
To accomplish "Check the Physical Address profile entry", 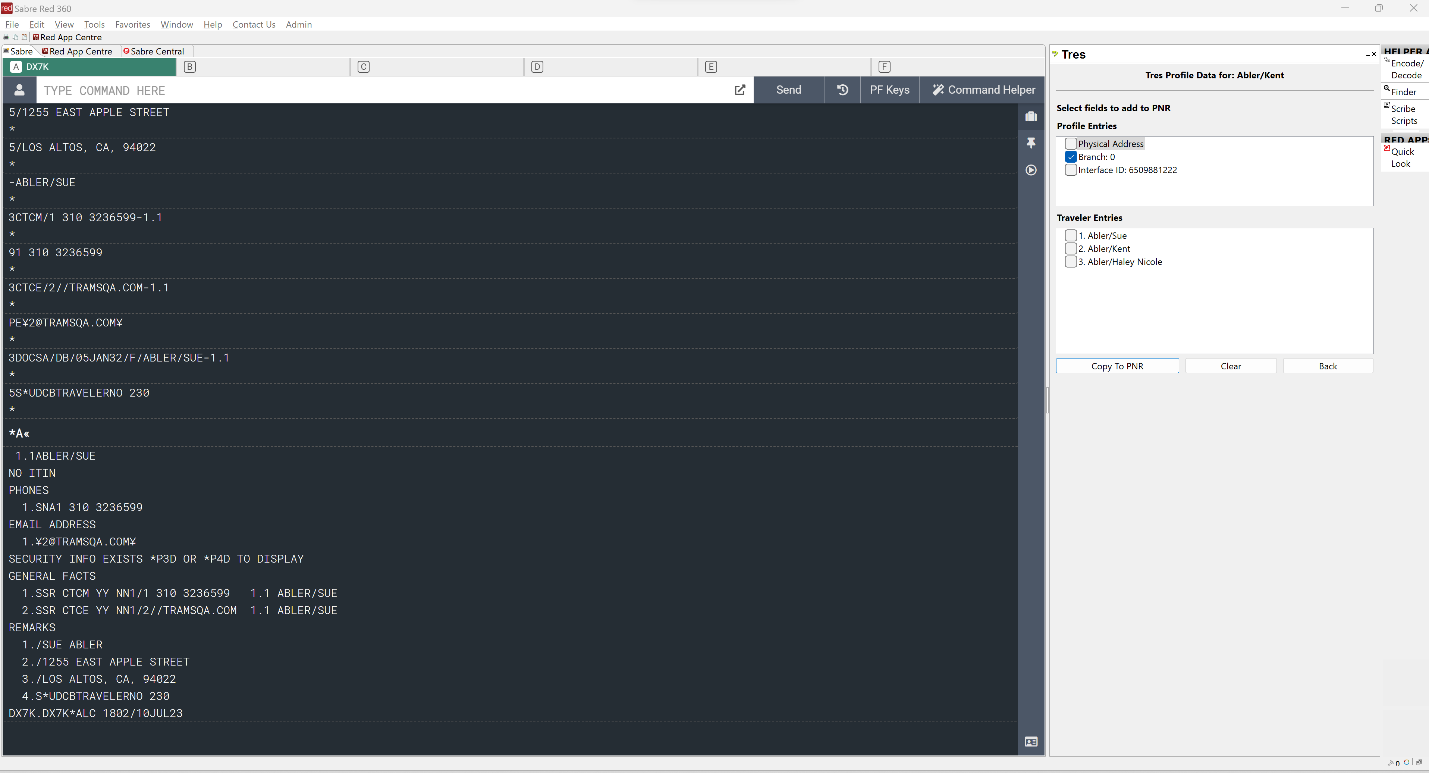I will coord(1071,143).
